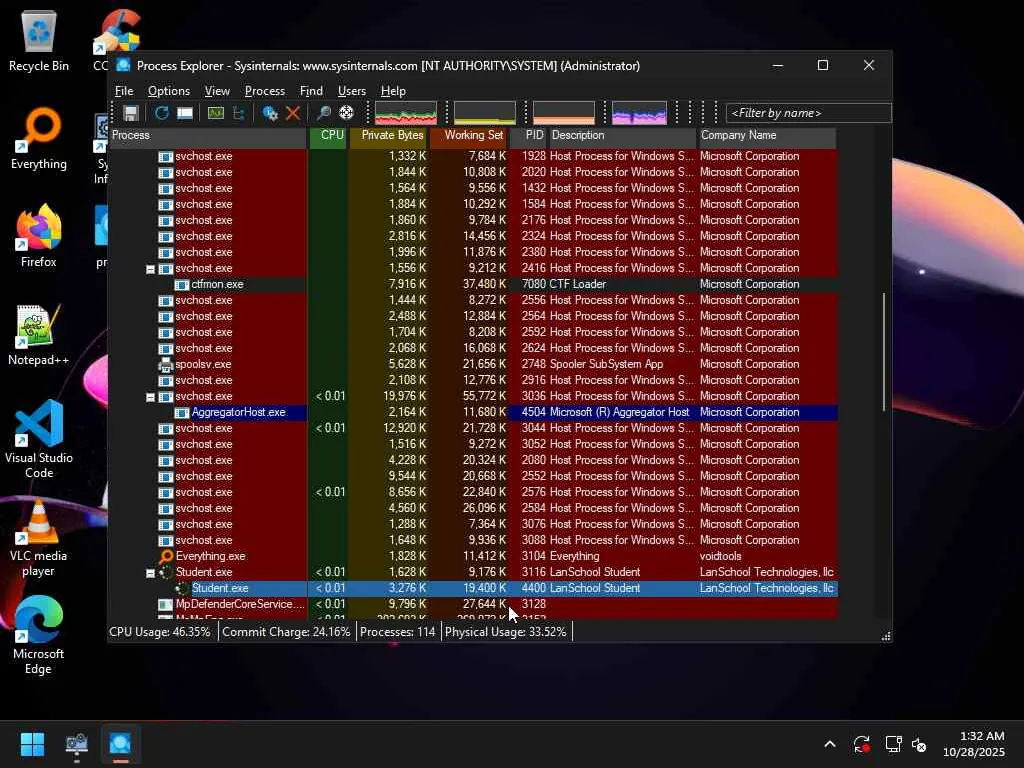Open the Users menu

[351, 91]
